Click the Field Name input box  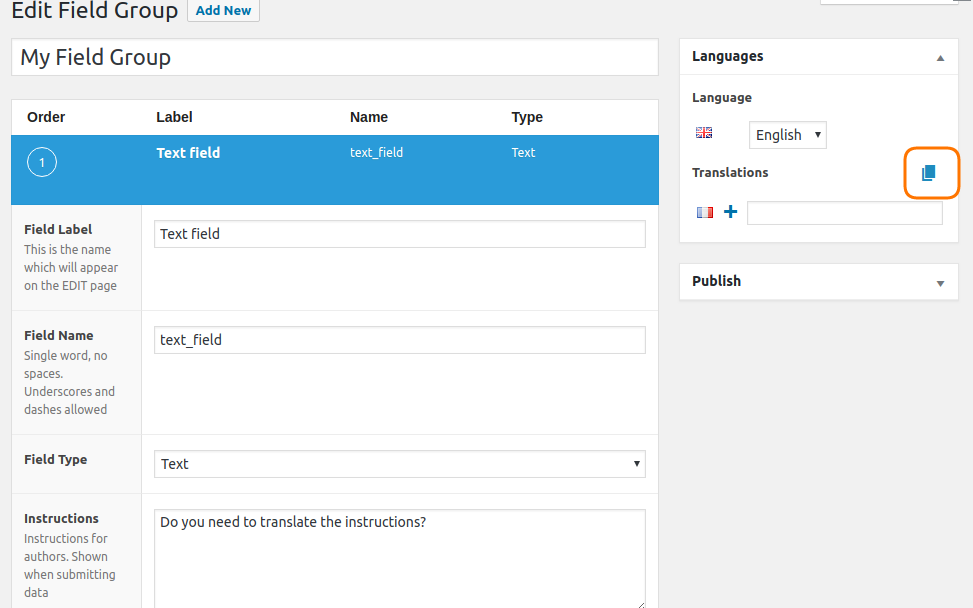(x=400, y=340)
